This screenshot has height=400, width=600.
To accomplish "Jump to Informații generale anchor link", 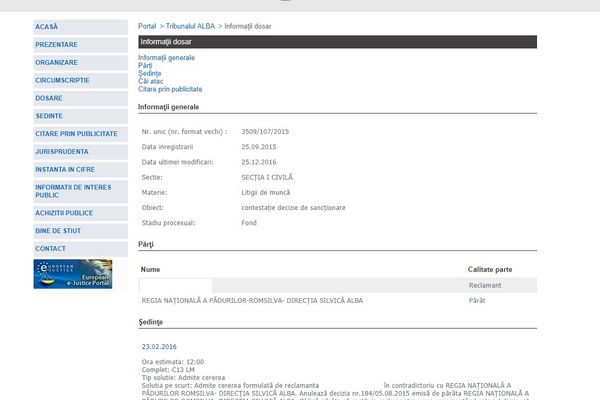I will coord(166,58).
